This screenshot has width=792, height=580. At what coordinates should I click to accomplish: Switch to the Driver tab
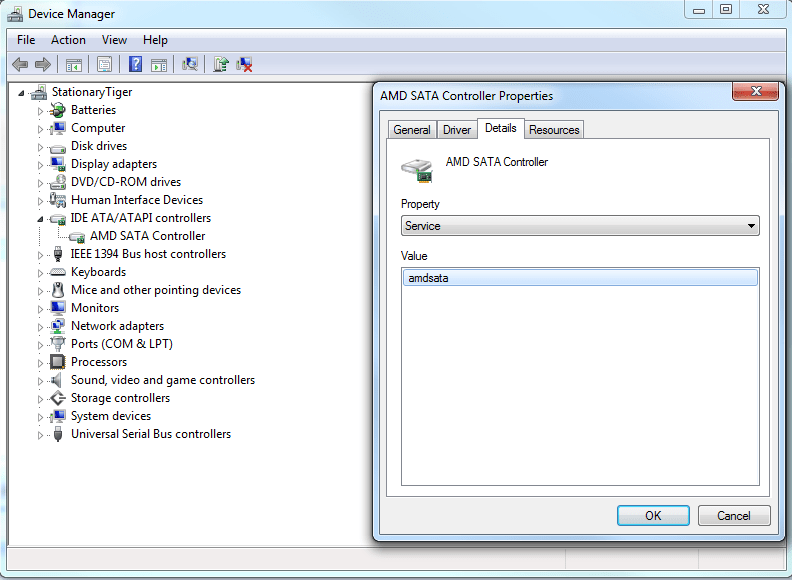(x=457, y=130)
